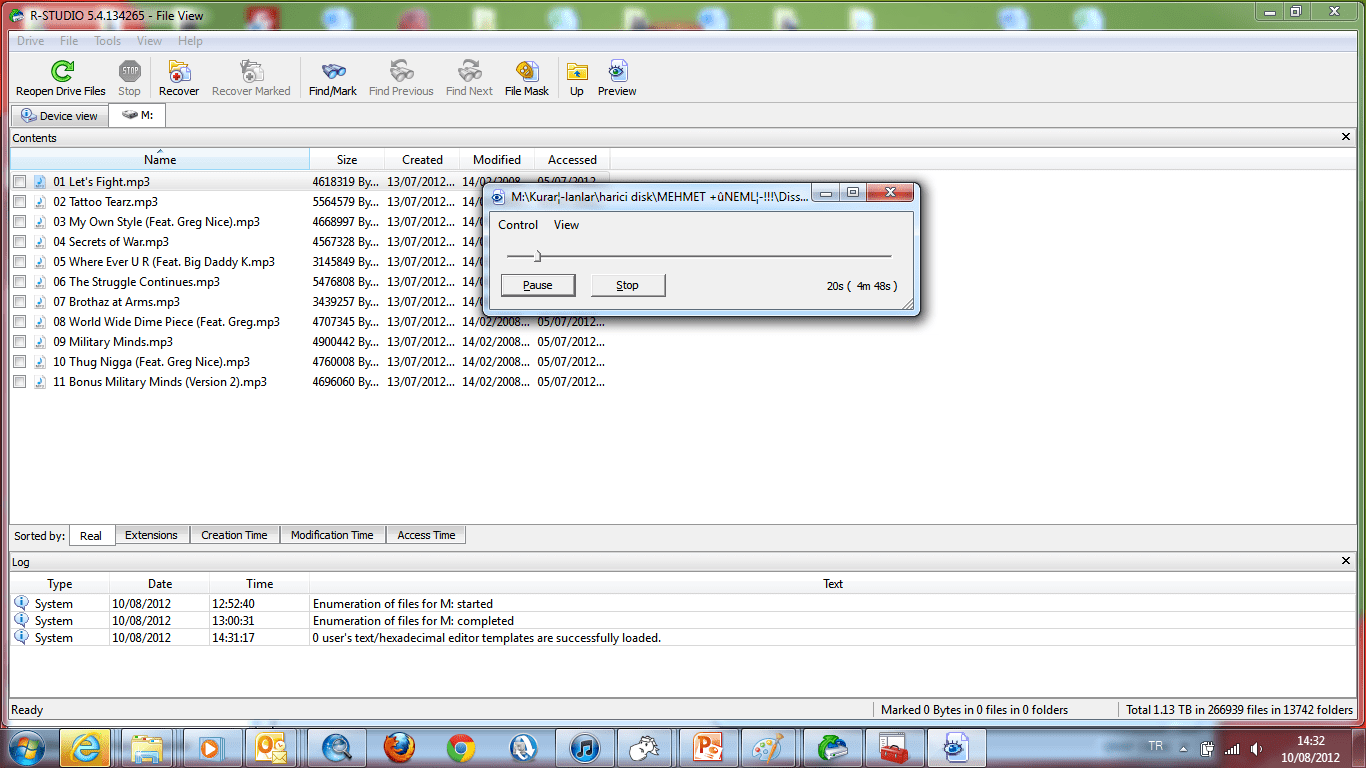Click the Up navigation toolbar icon
Viewport: 1366px width, 768px height.
[576, 75]
